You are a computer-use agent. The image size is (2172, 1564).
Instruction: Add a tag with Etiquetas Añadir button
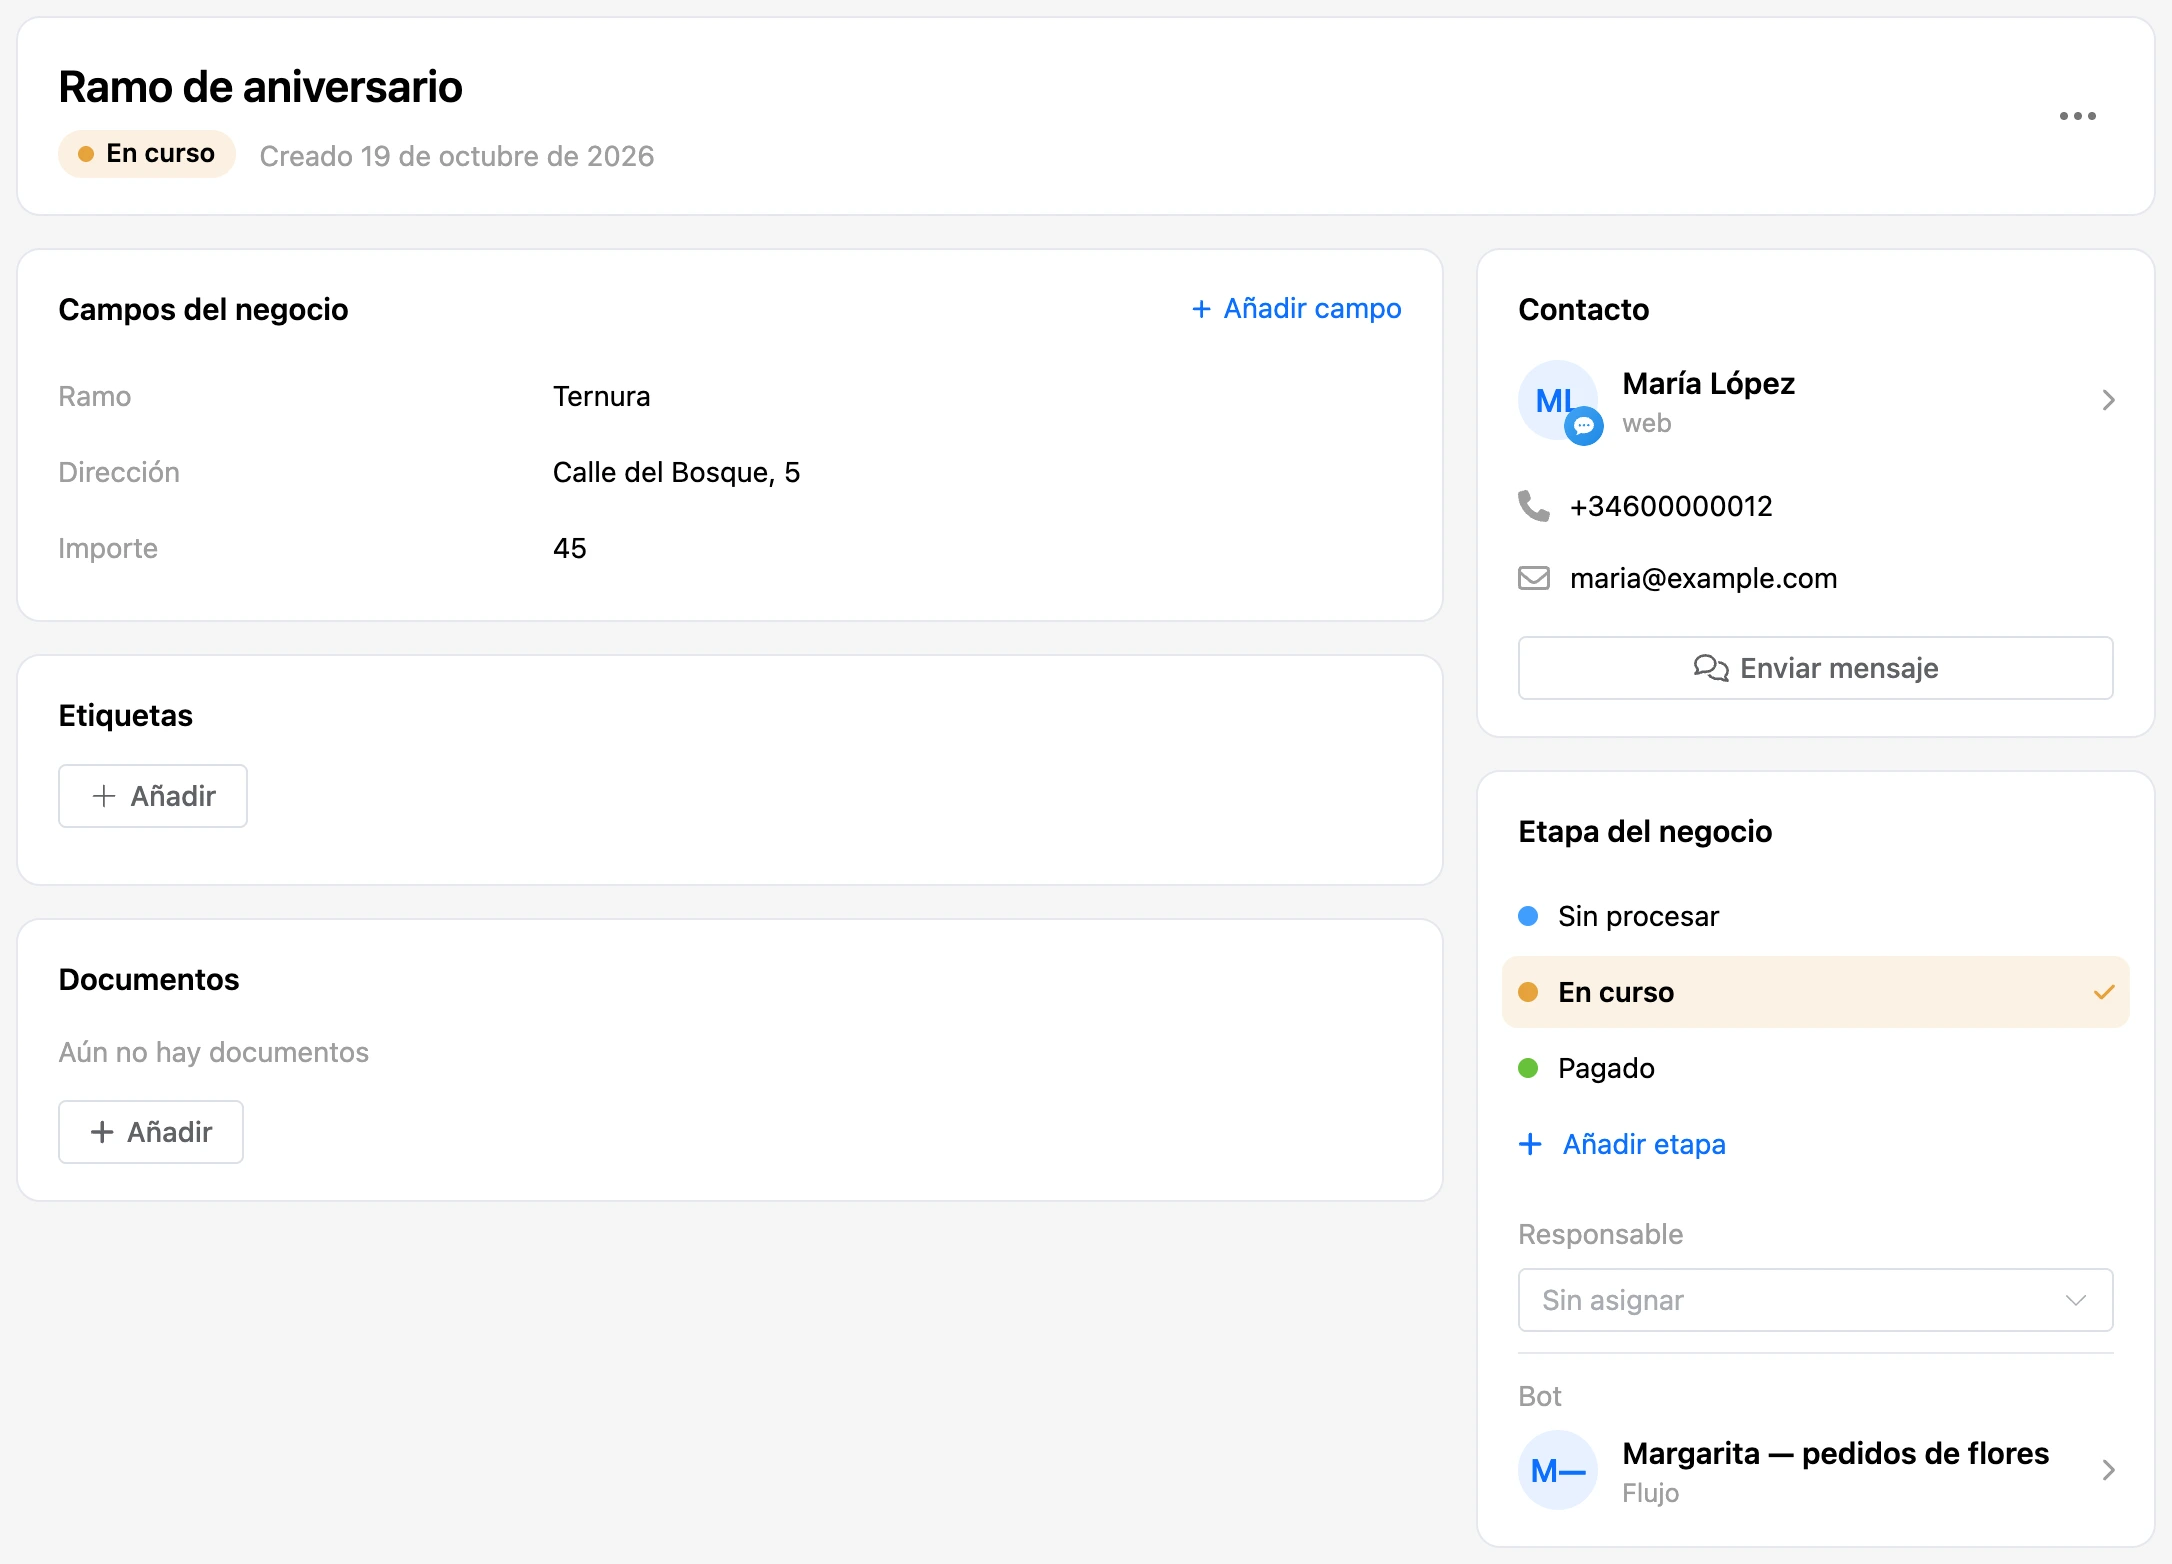(153, 796)
